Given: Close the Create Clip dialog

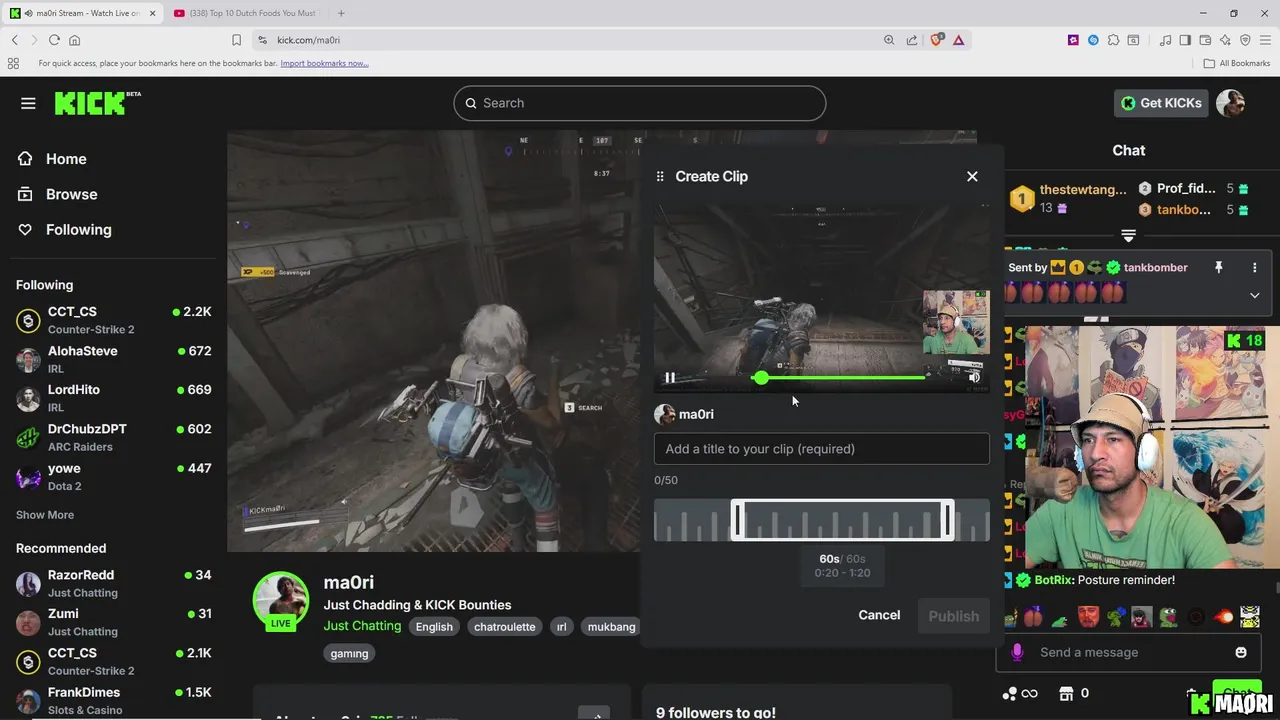Looking at the screenshot, I should click(x=972, y=176).
